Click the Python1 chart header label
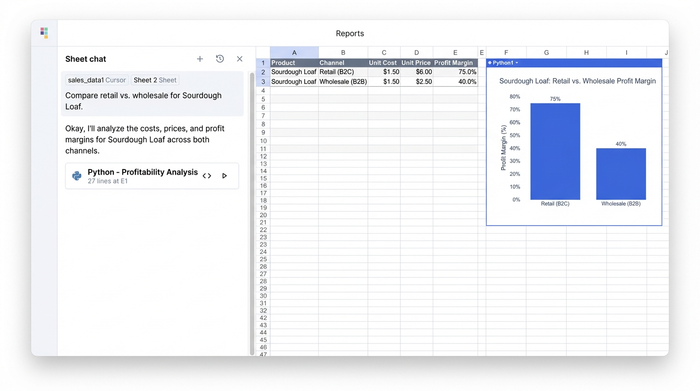This screenshot has height=391, width=700. click(503, 63)
